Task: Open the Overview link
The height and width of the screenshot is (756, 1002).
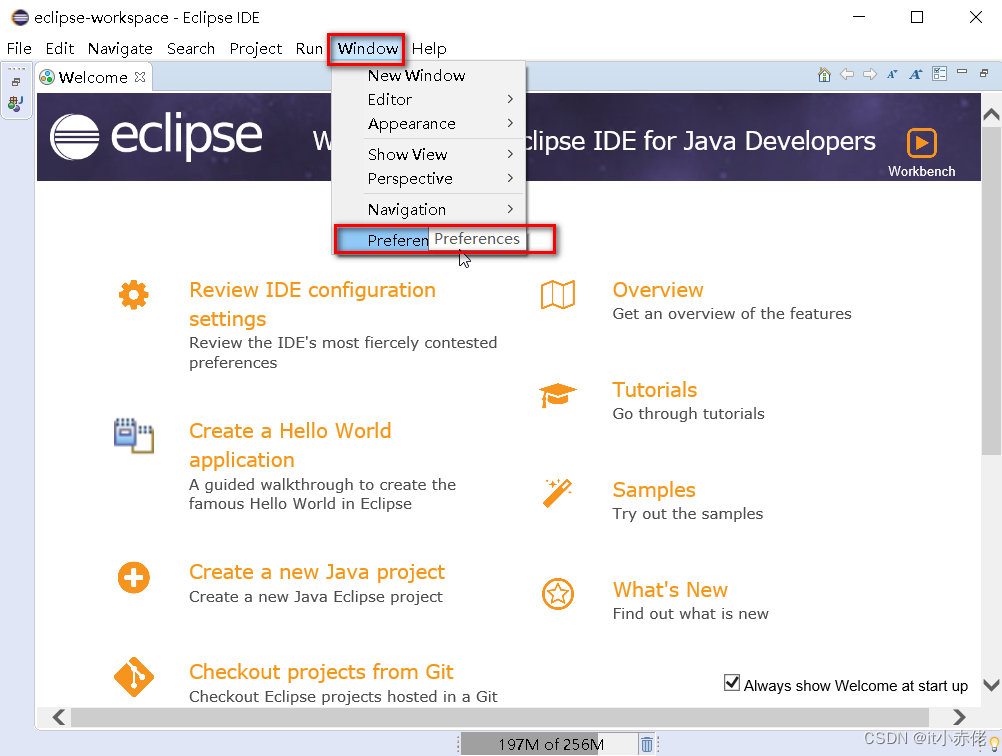Action: pos(658,290)
